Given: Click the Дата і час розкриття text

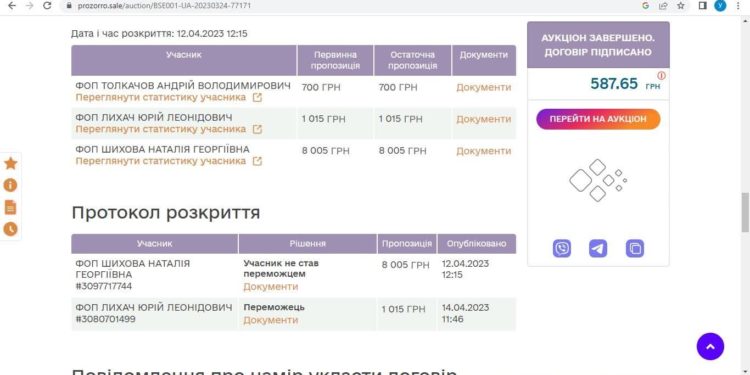Looking at the screenshot, I should (x=159, y=34).
